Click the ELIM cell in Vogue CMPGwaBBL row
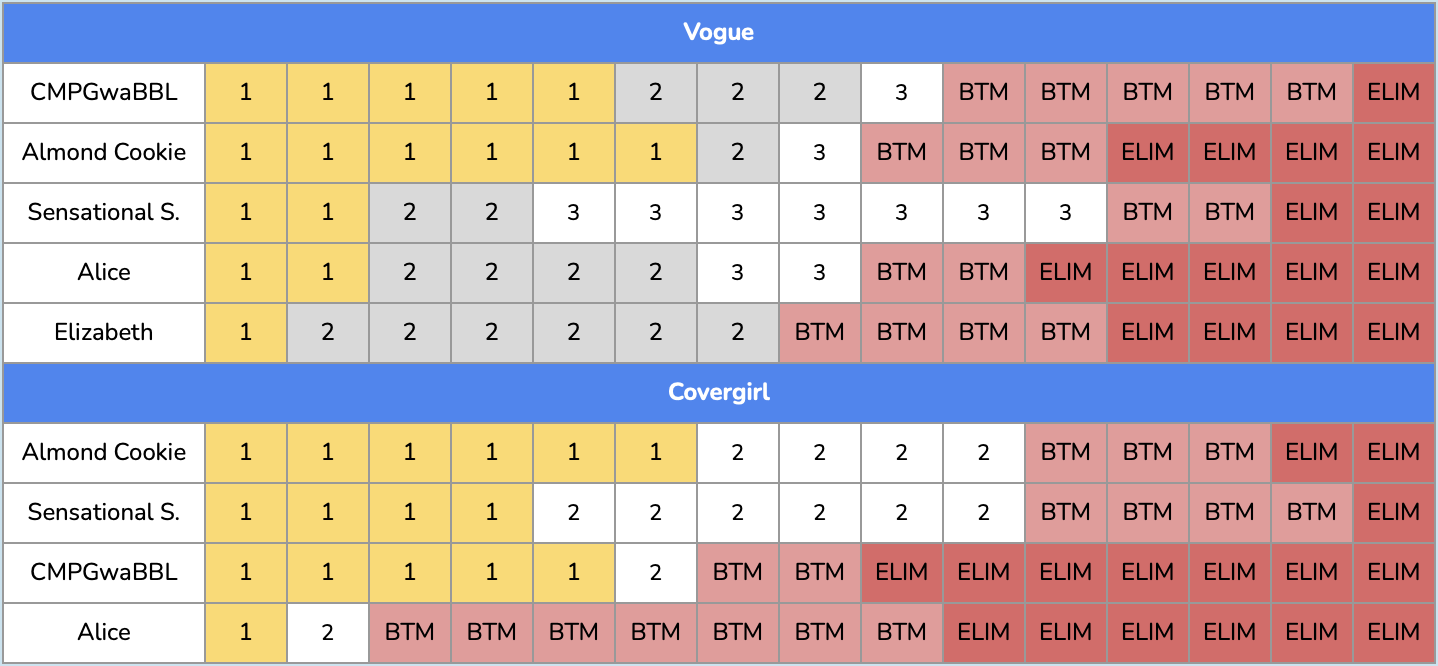 click(x=1393, y=92)
